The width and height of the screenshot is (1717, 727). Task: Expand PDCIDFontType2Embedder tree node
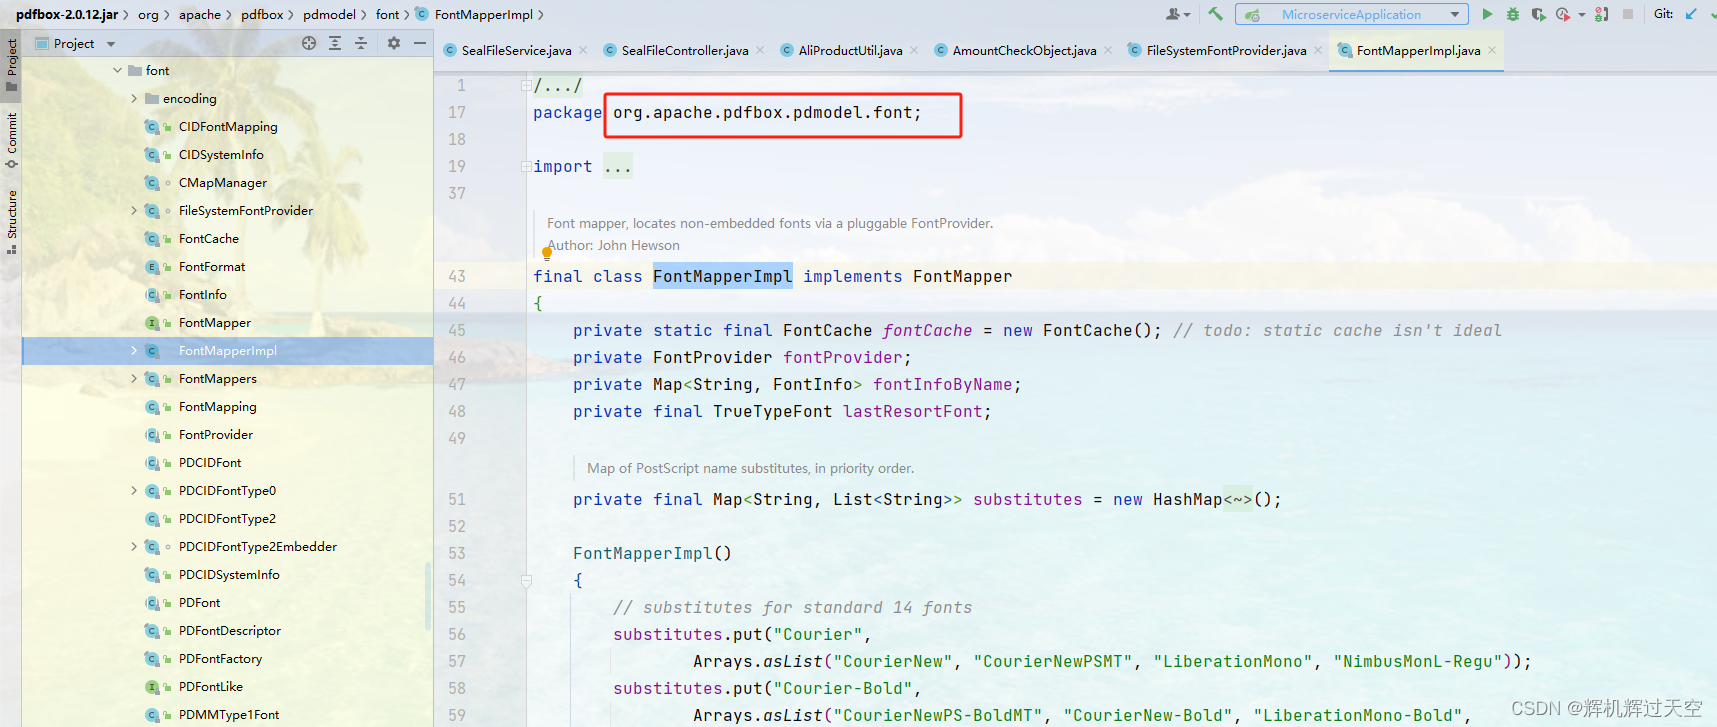point(134,546)
